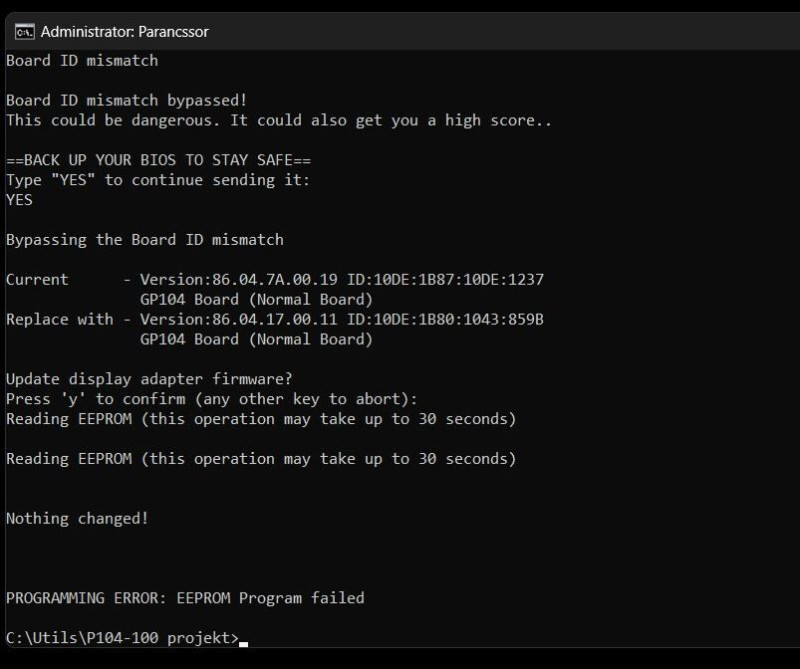Select the Current version 86.04.7A.00.19 text
Screen dimensions: 800x669
[x=239, y=280]
